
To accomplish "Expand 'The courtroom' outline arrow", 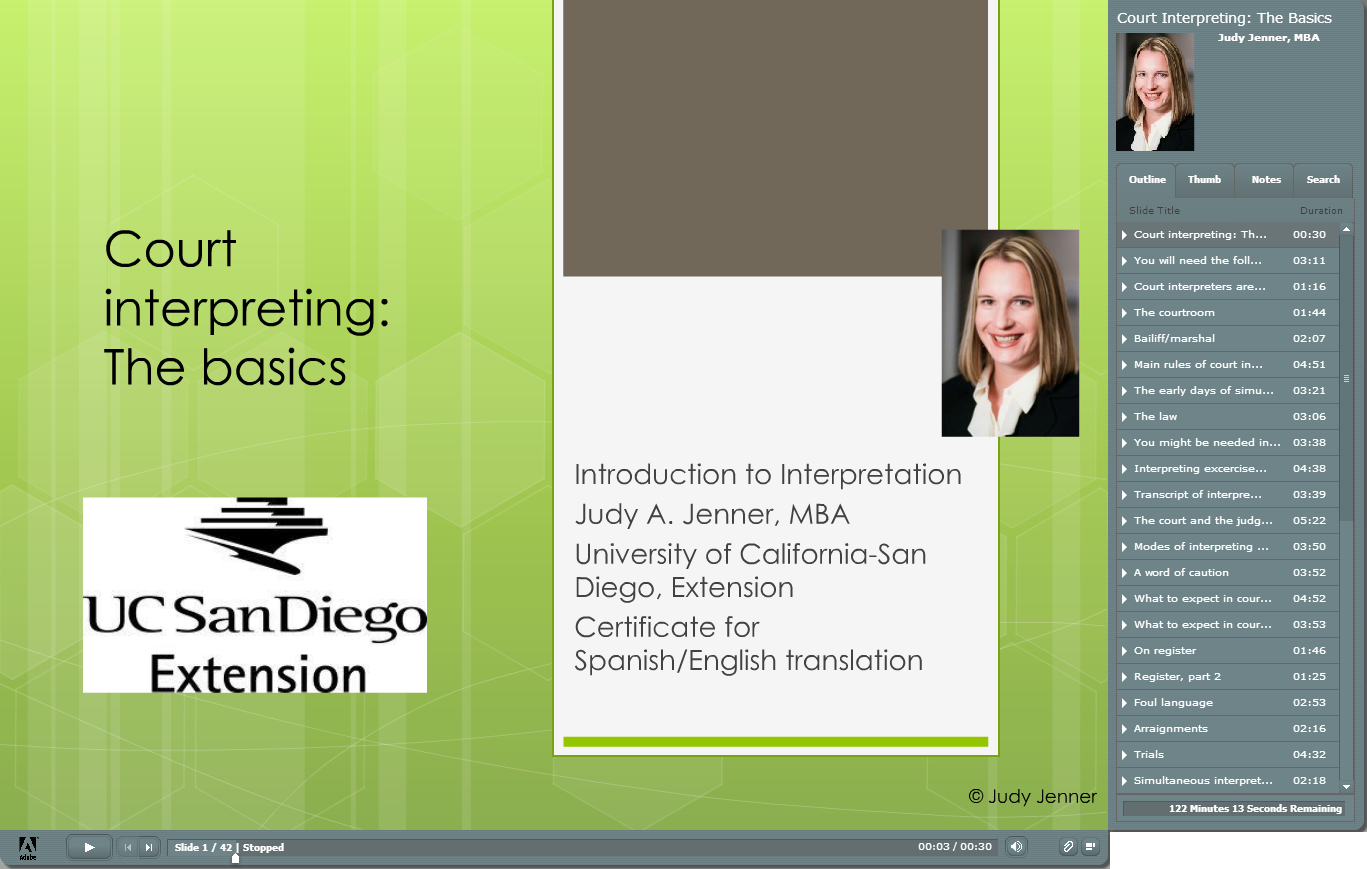I will coord(1125,313).
